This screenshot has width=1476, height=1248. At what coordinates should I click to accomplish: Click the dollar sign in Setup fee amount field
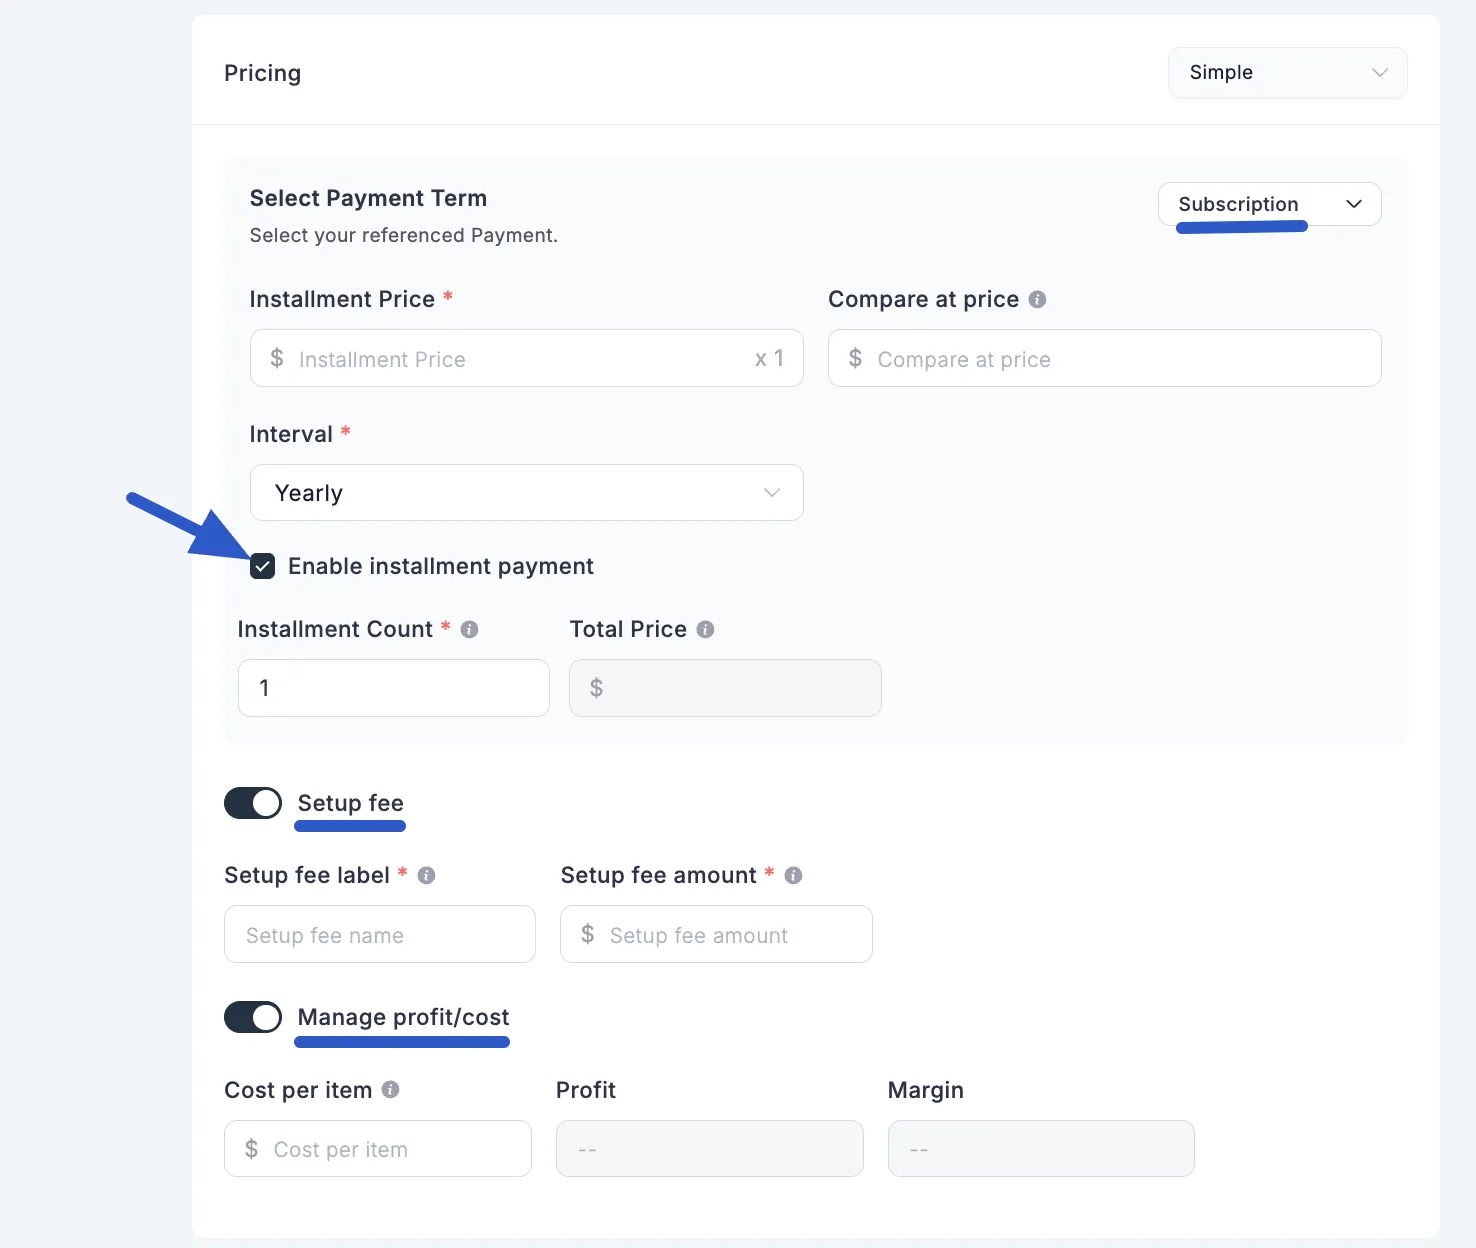pyautogui.click(x=589, y=934)
